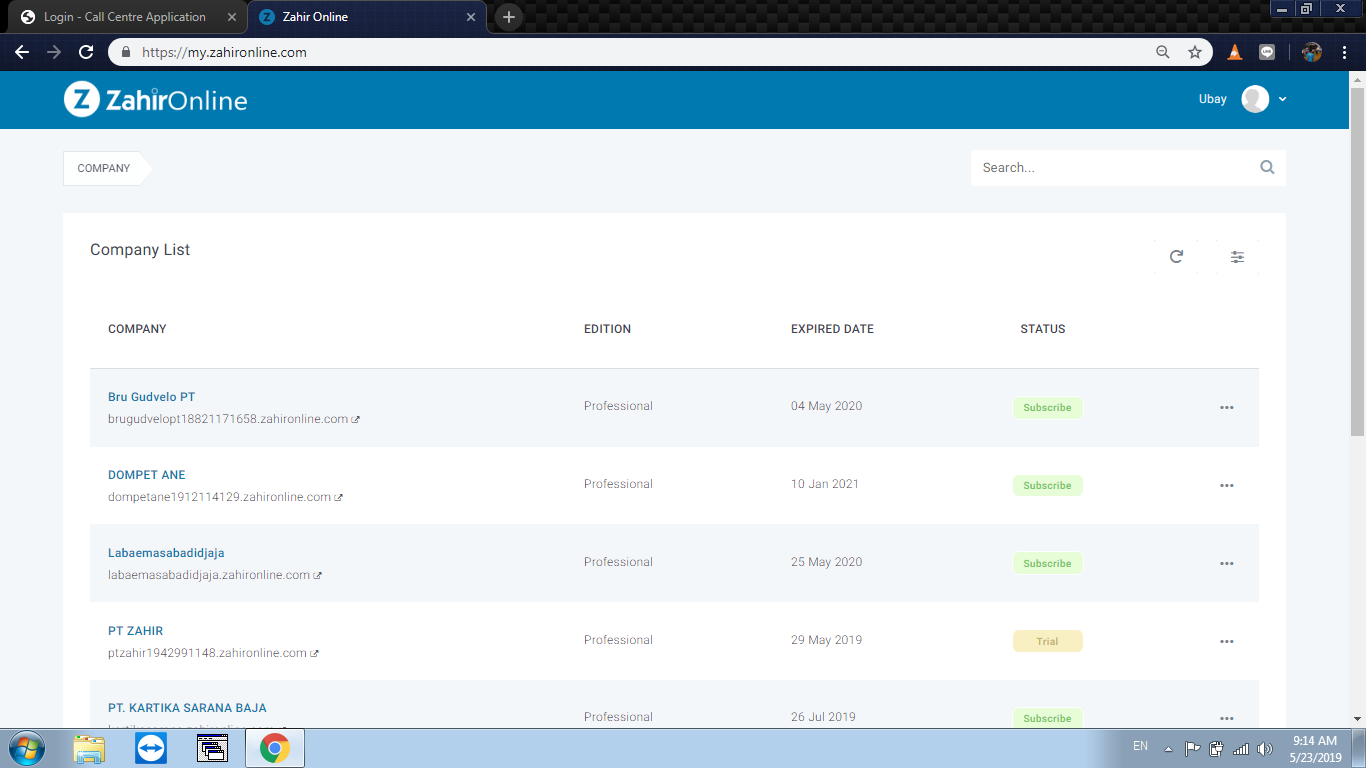Click the 04 May 2020 expiry date
Screen dimensions: 1366x768
tap(826, 406)
